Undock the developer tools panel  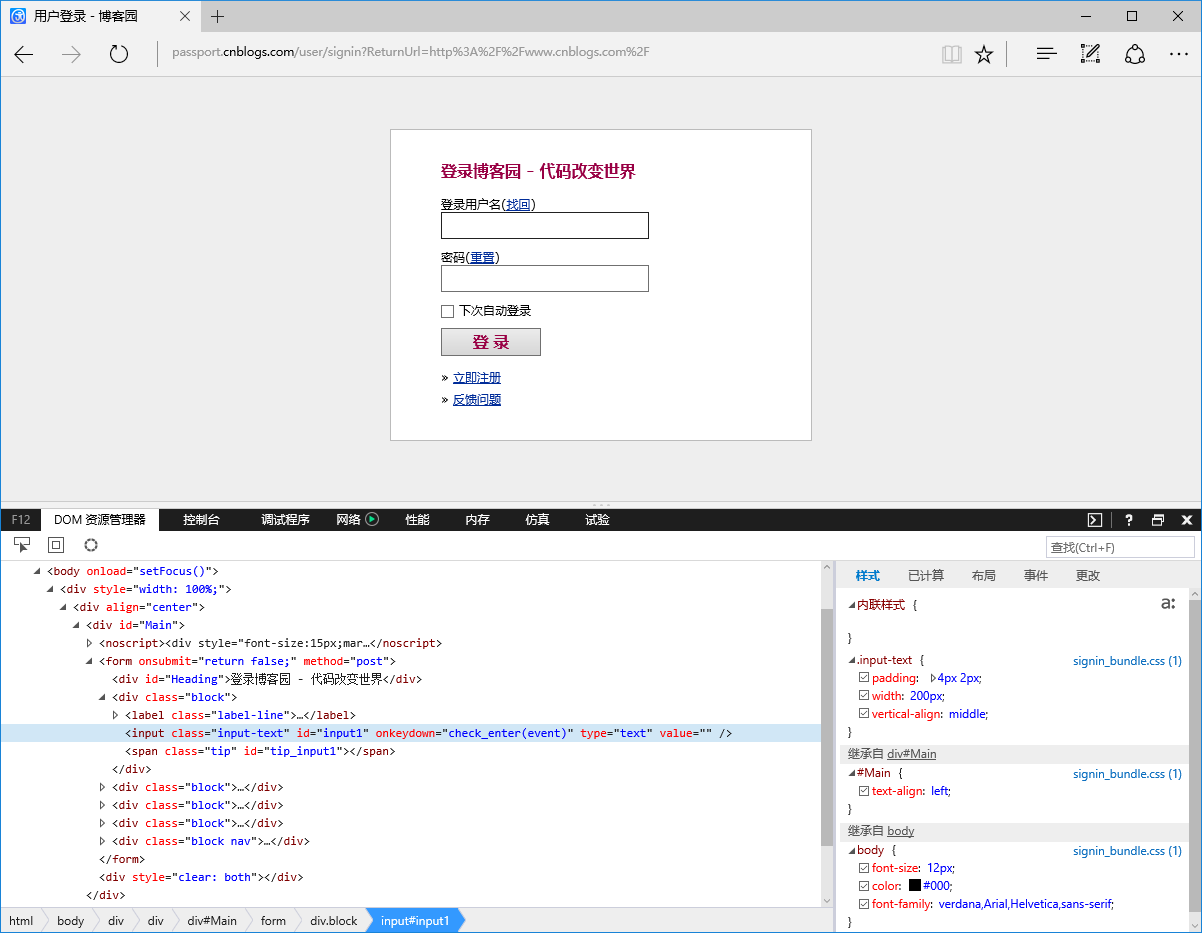click(x=1158, y=520)
